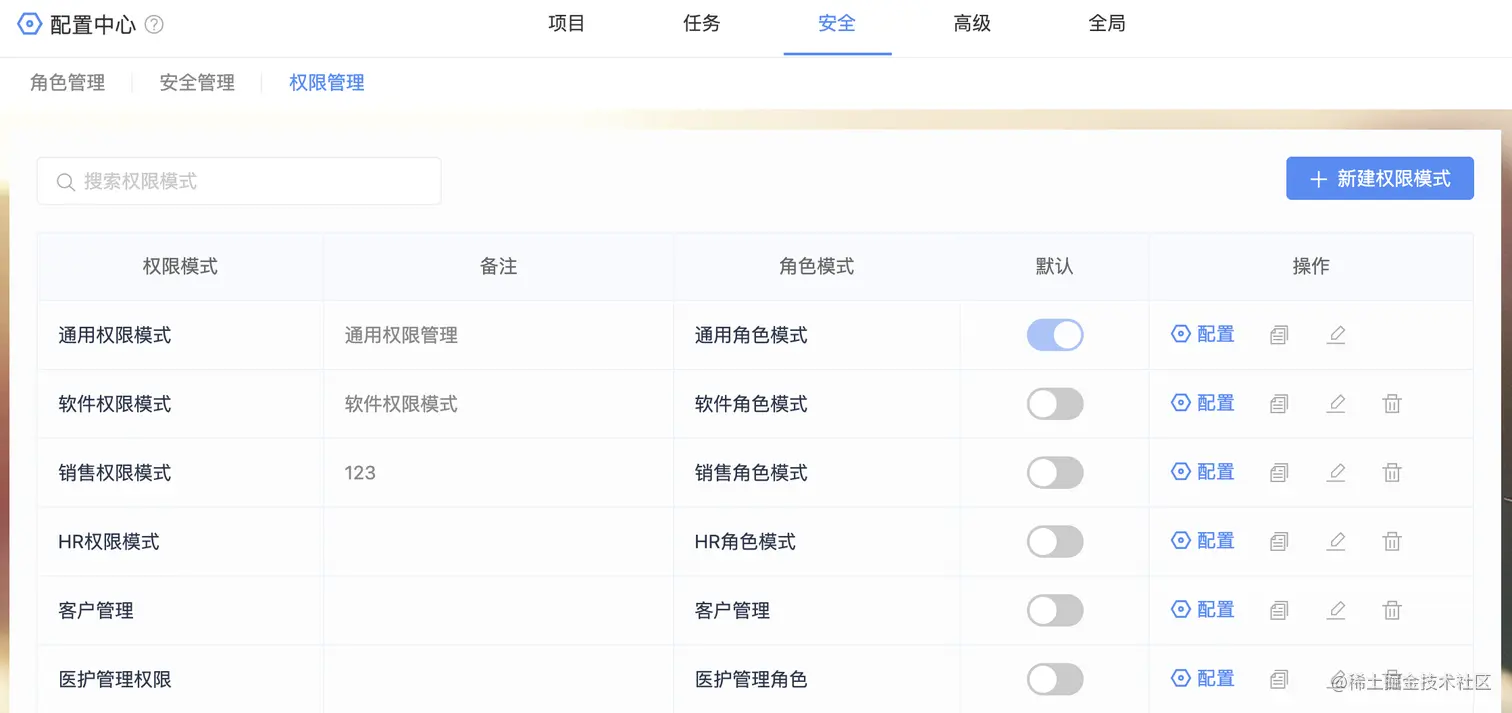
Task: Enable default switch for 软件权限模式
Action: click(1055, 404)
